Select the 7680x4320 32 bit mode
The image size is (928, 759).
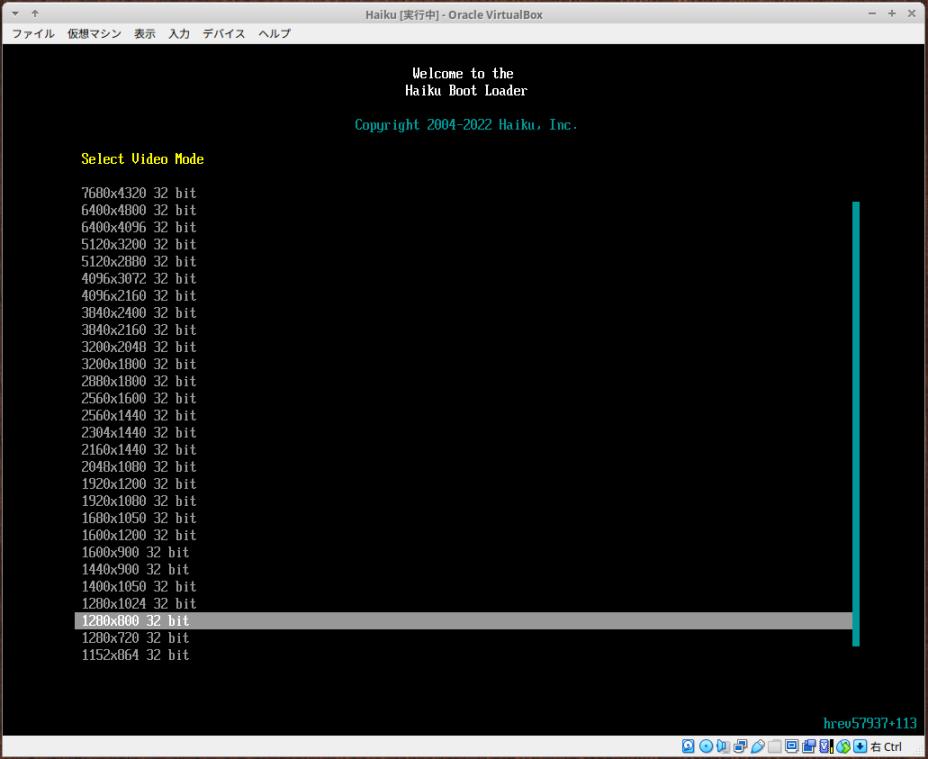pyautogui.click(x=138, y=193)
